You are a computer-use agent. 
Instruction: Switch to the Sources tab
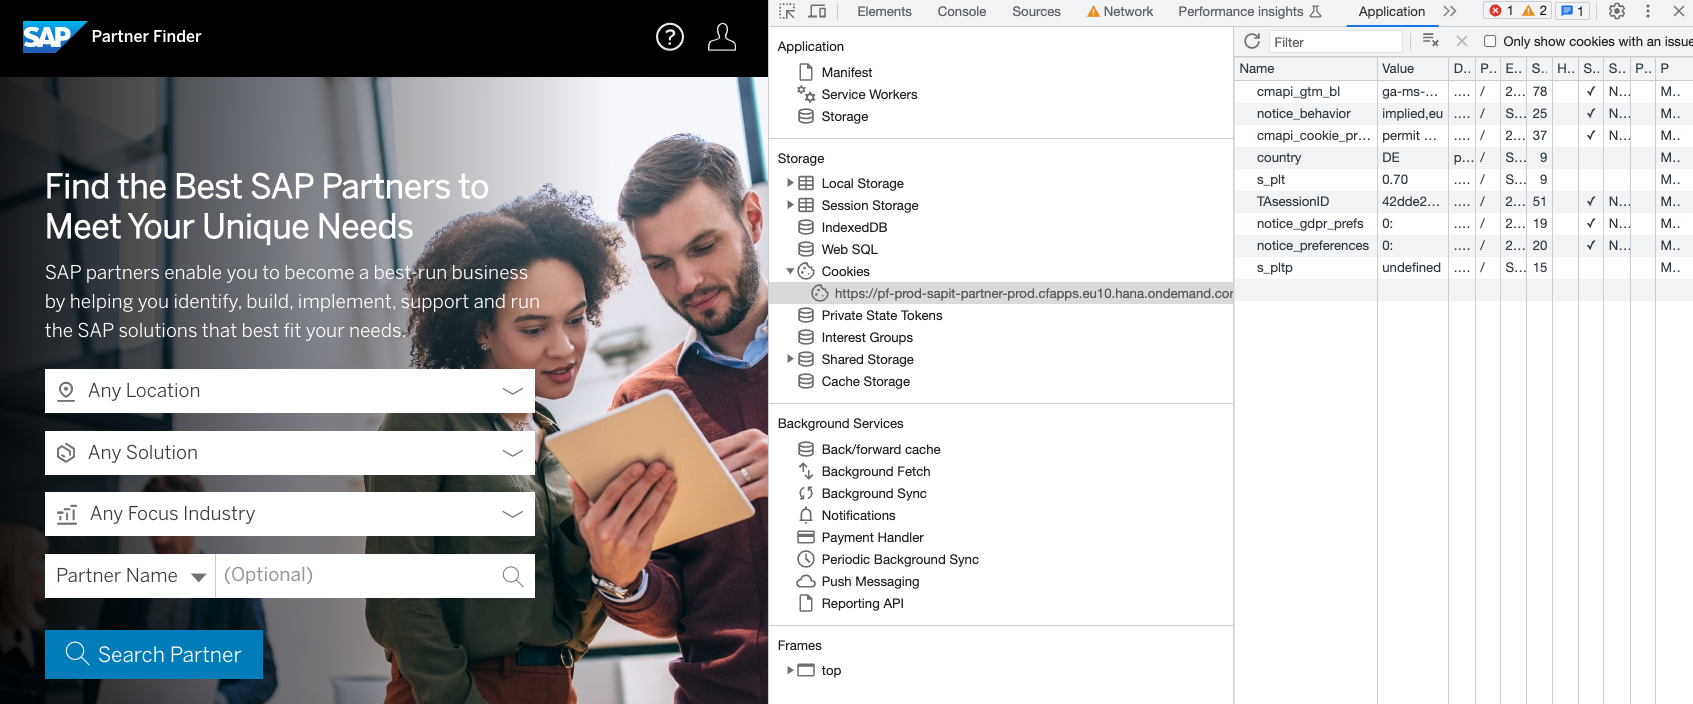click(1036, 11)
